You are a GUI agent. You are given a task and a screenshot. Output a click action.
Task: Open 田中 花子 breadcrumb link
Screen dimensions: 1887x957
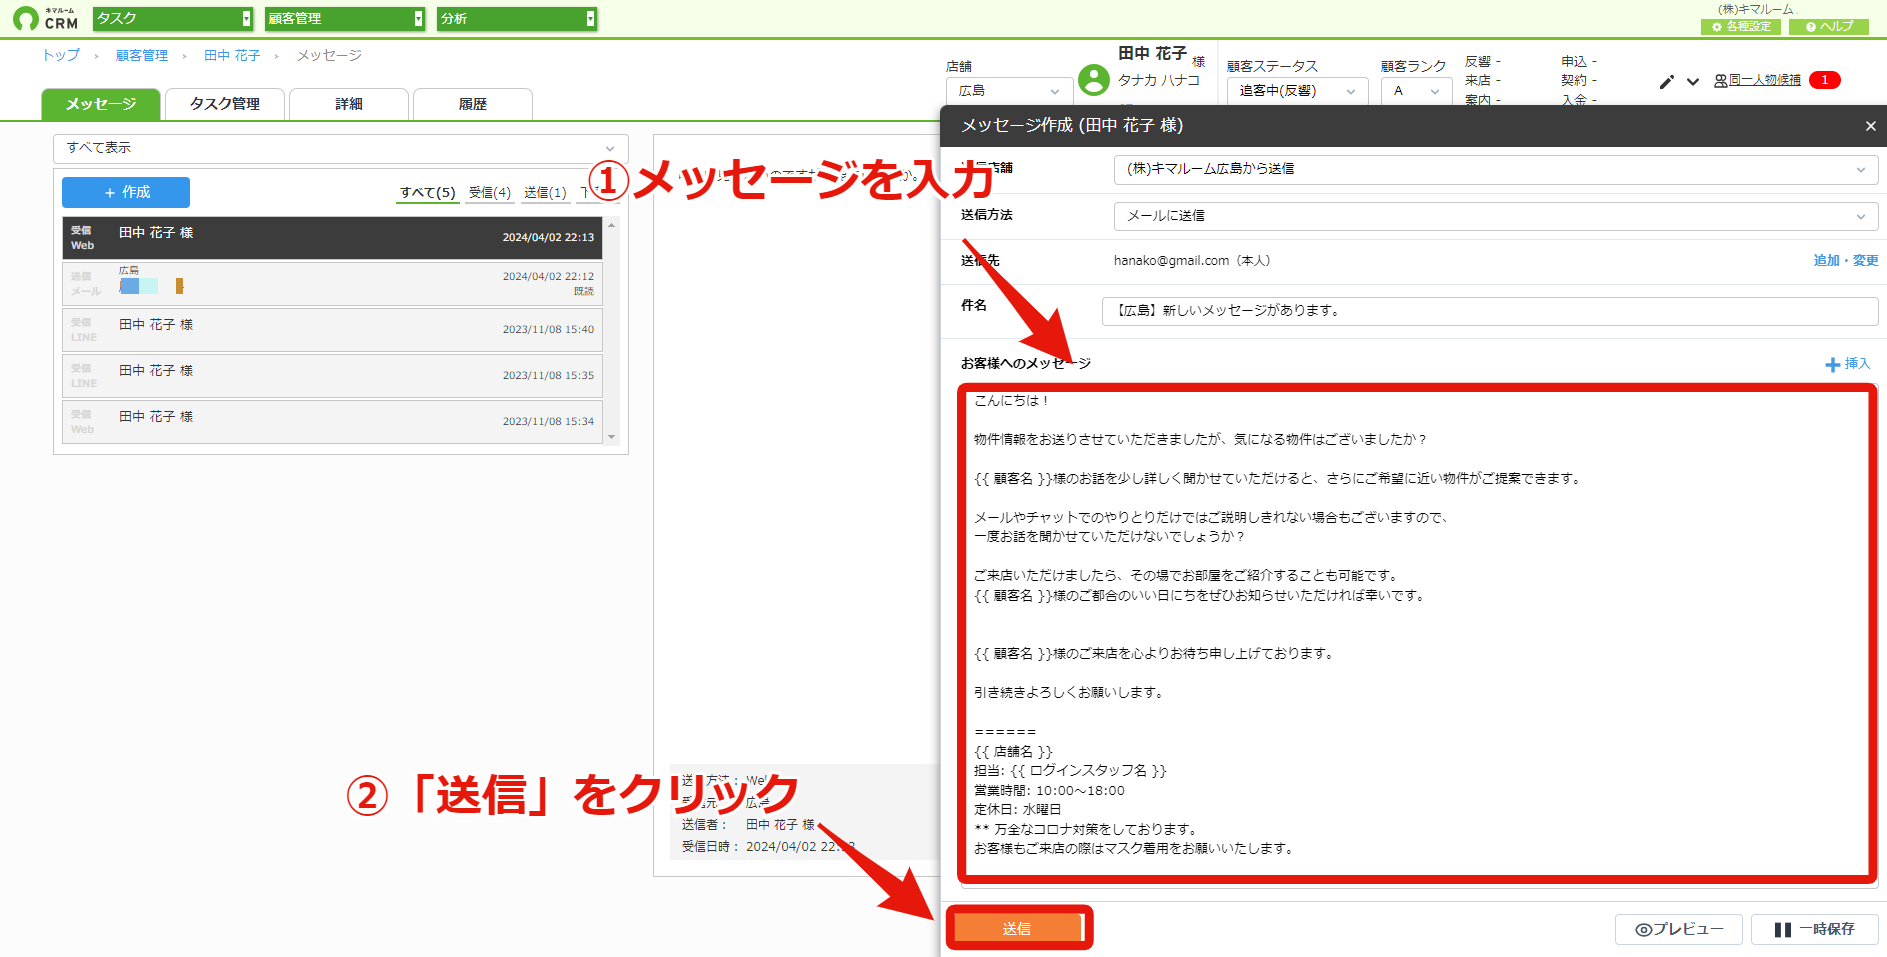pyautogui.click(x=232, y=55)
